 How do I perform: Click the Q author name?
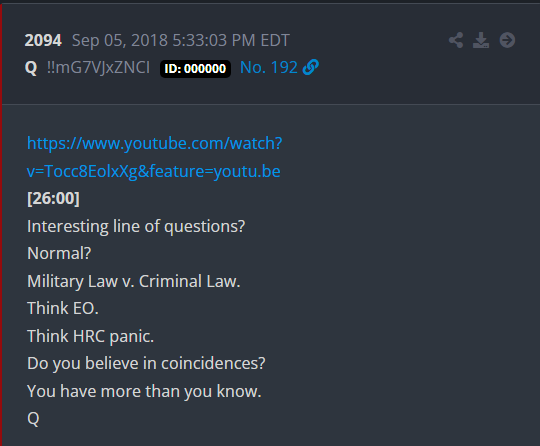coord(31,68)
